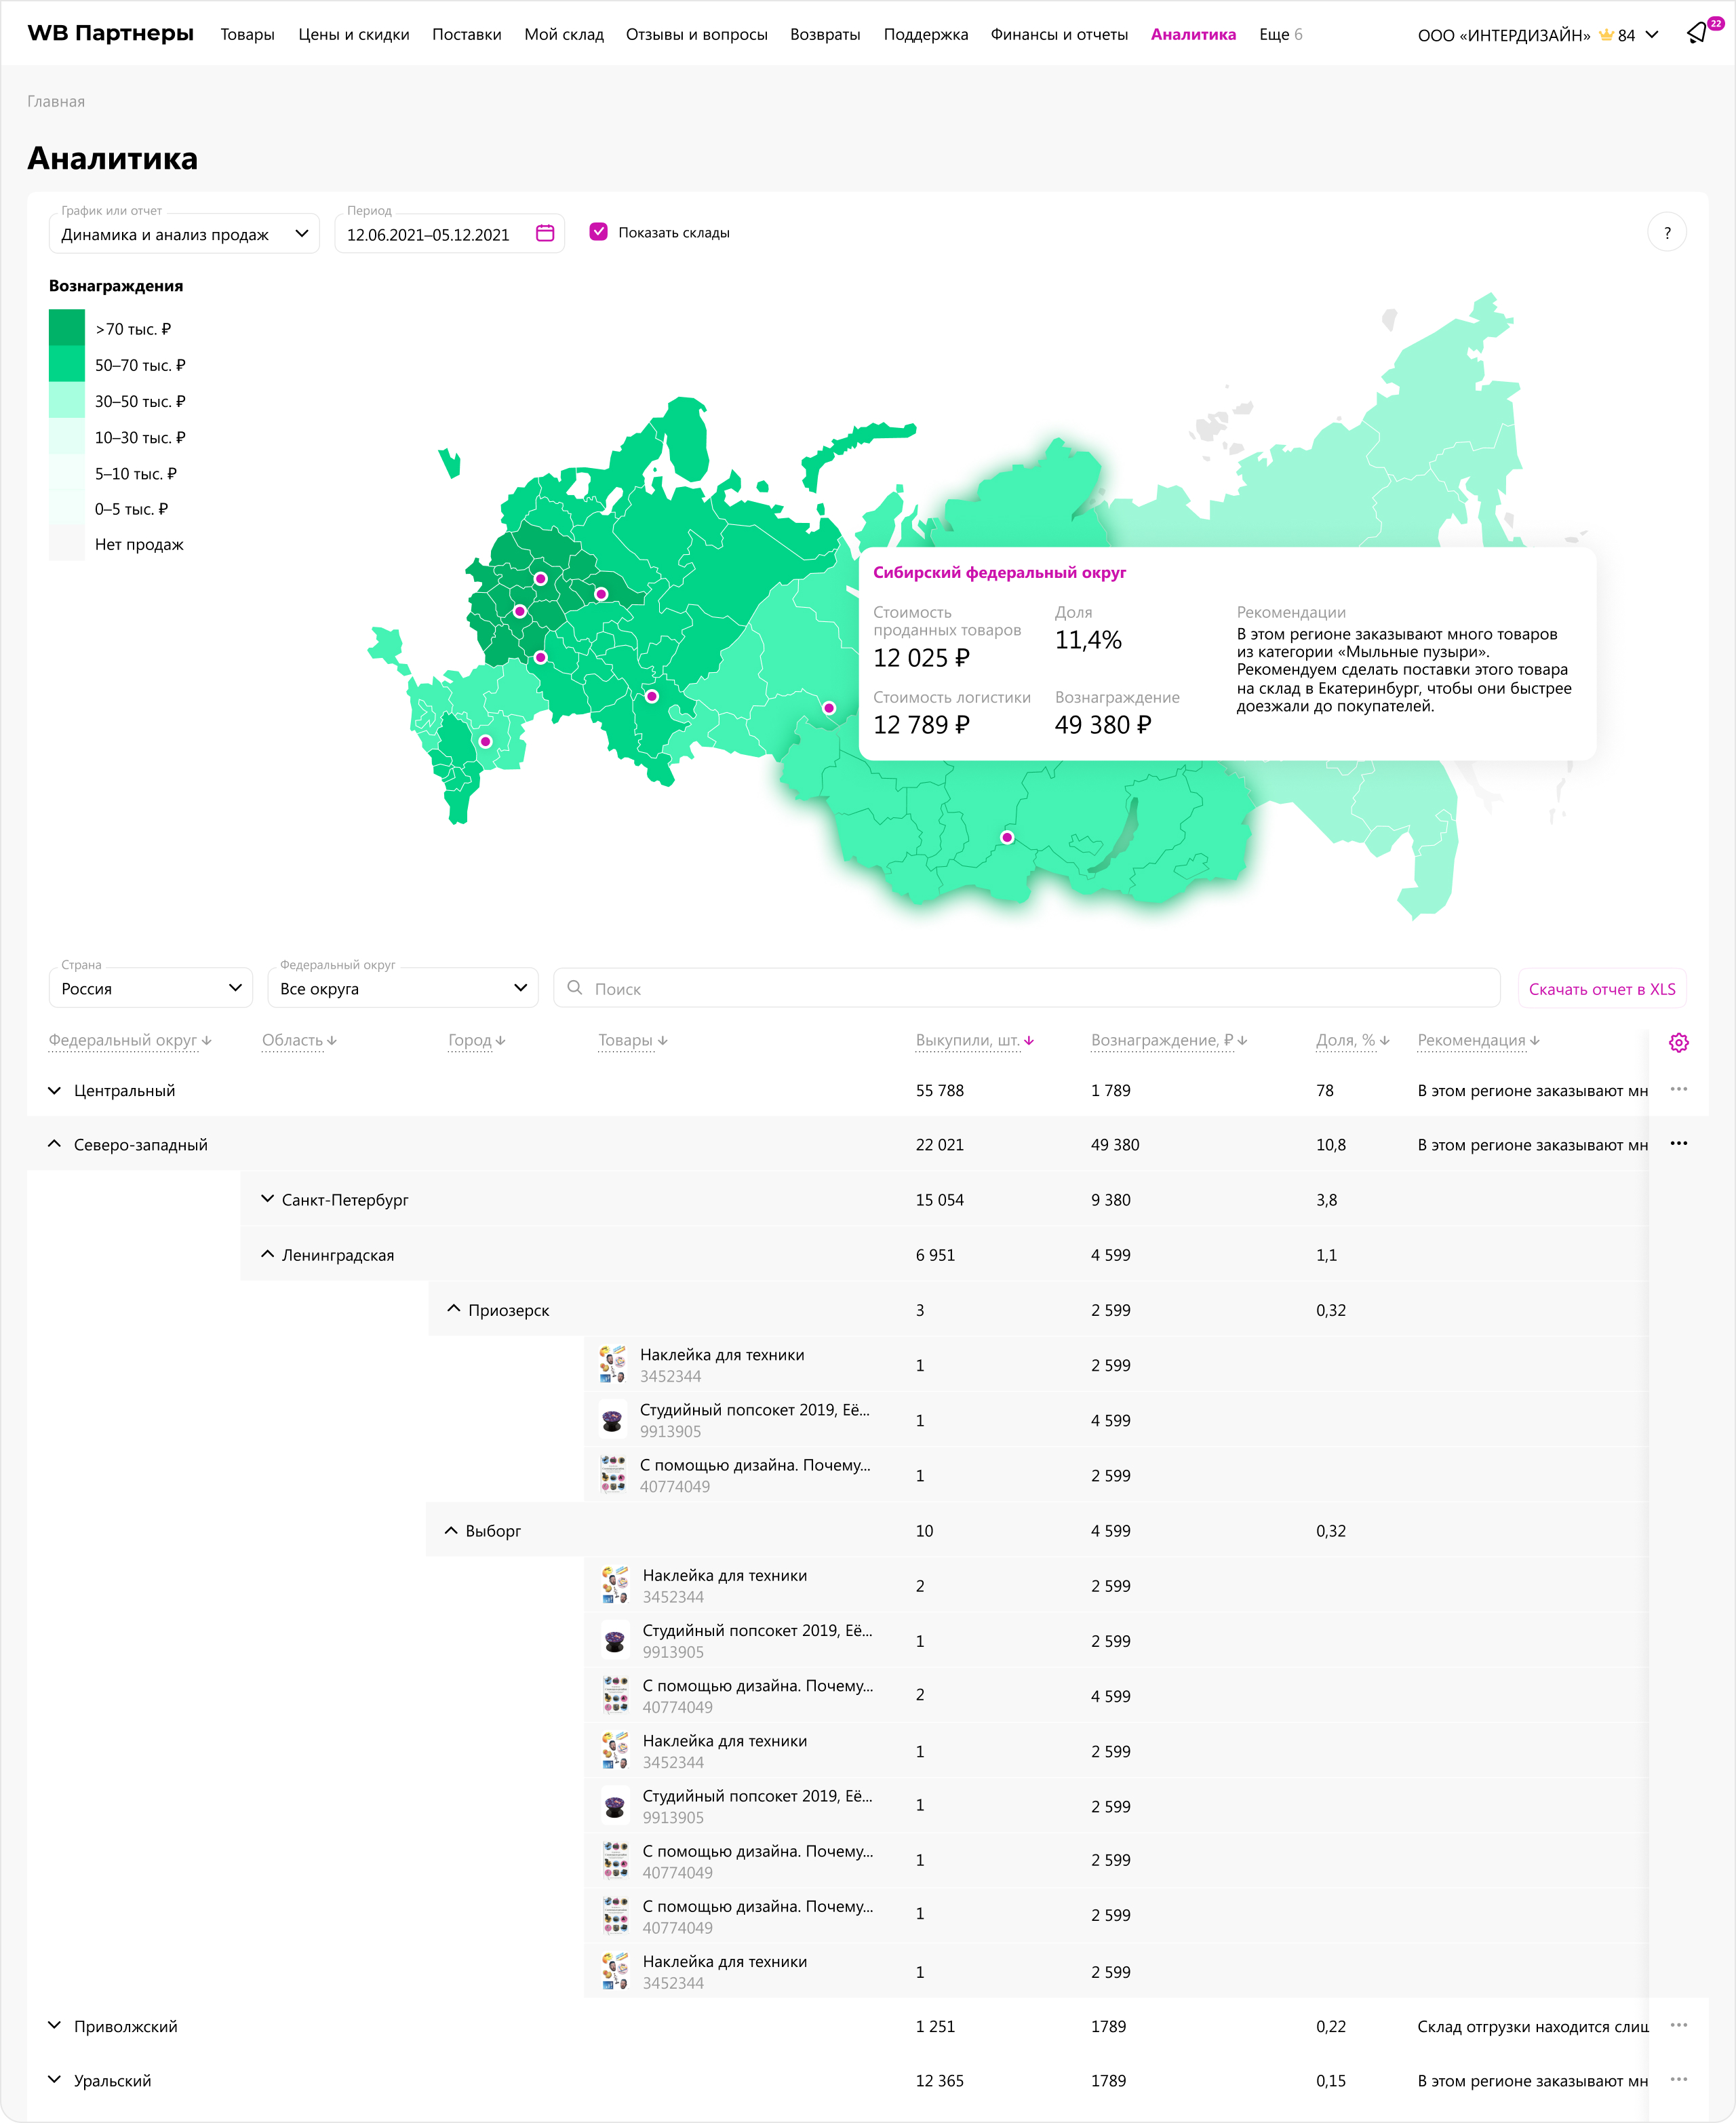1736x2123 pixels.
Task: Open table settings gear icon
Action: [x=1678, y=1042]
